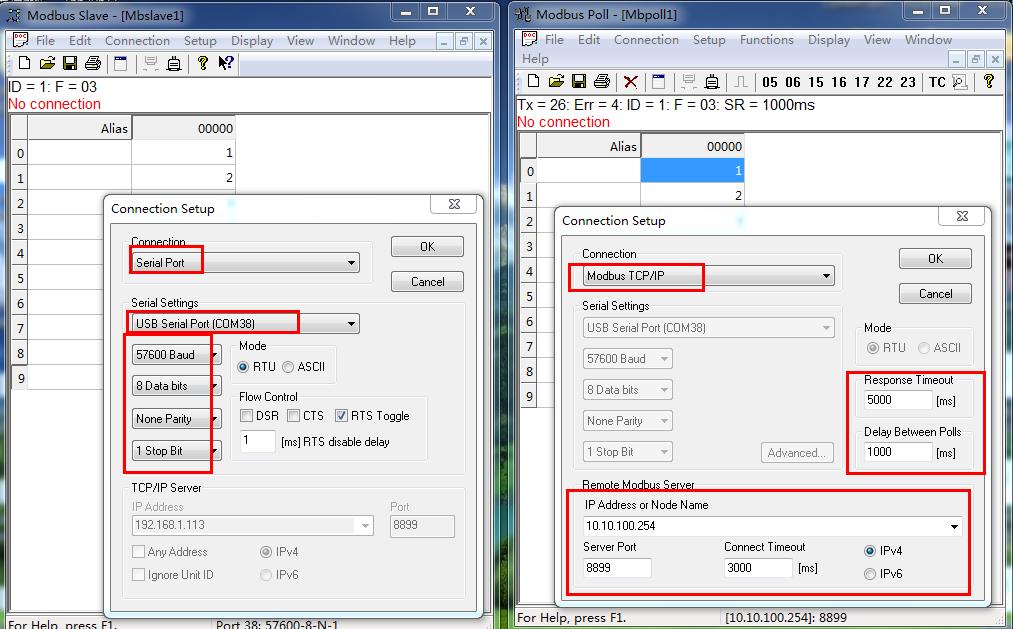Select the ASCII mode radio button in Slave setup
Viewport: 1013px width, 629px height.
click(288, 367)
